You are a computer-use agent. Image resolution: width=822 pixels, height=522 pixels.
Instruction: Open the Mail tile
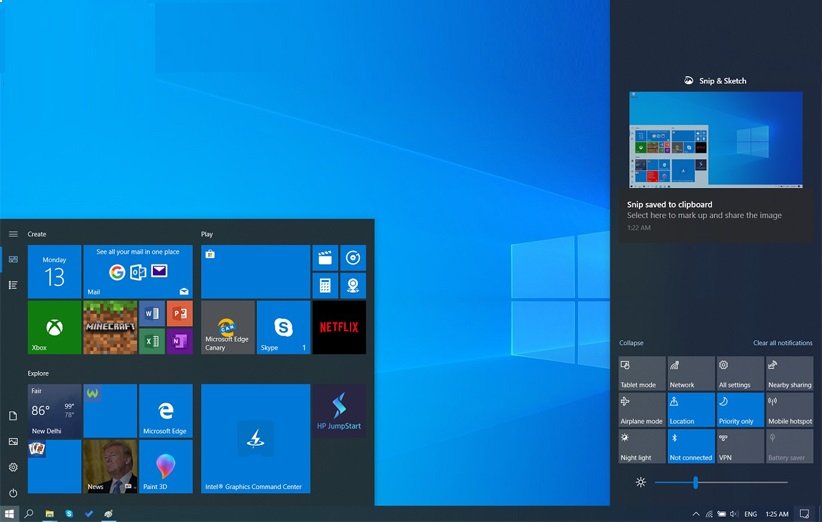pos(138,271)
